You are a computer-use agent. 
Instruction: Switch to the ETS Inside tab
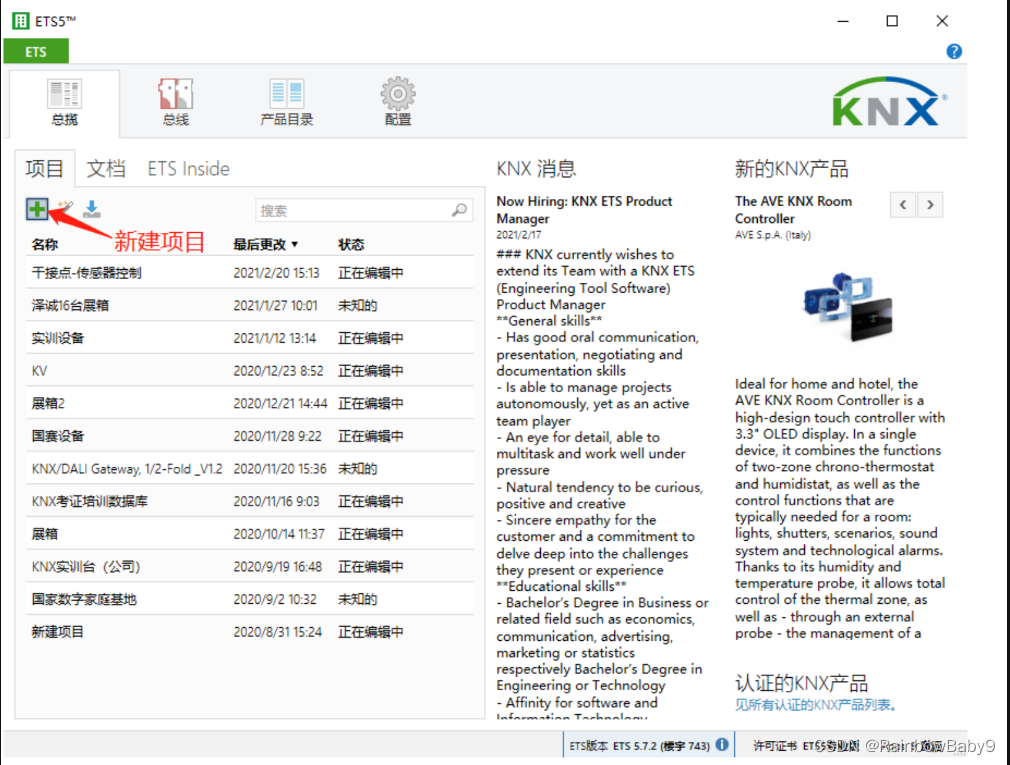(188, 168)
